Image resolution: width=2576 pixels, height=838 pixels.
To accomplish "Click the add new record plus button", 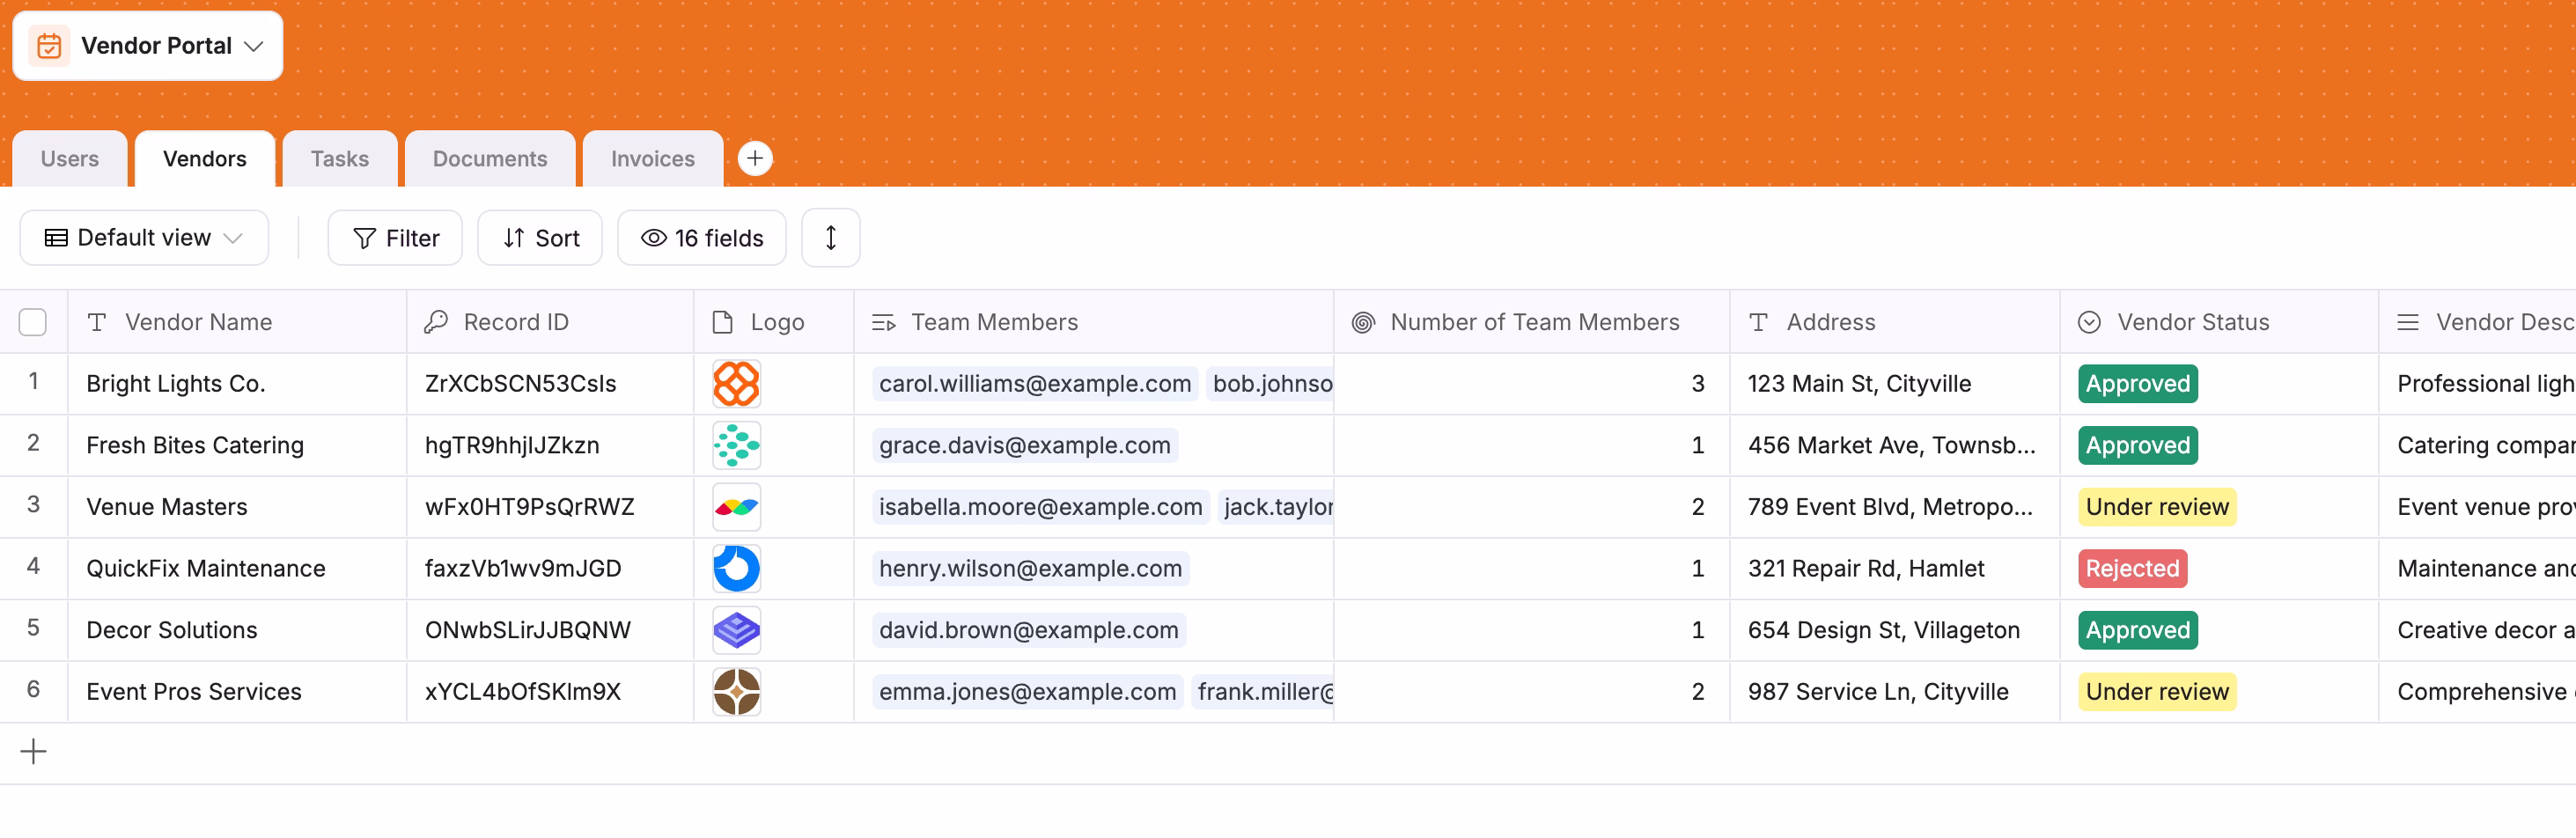I will [x=33, y=750].
